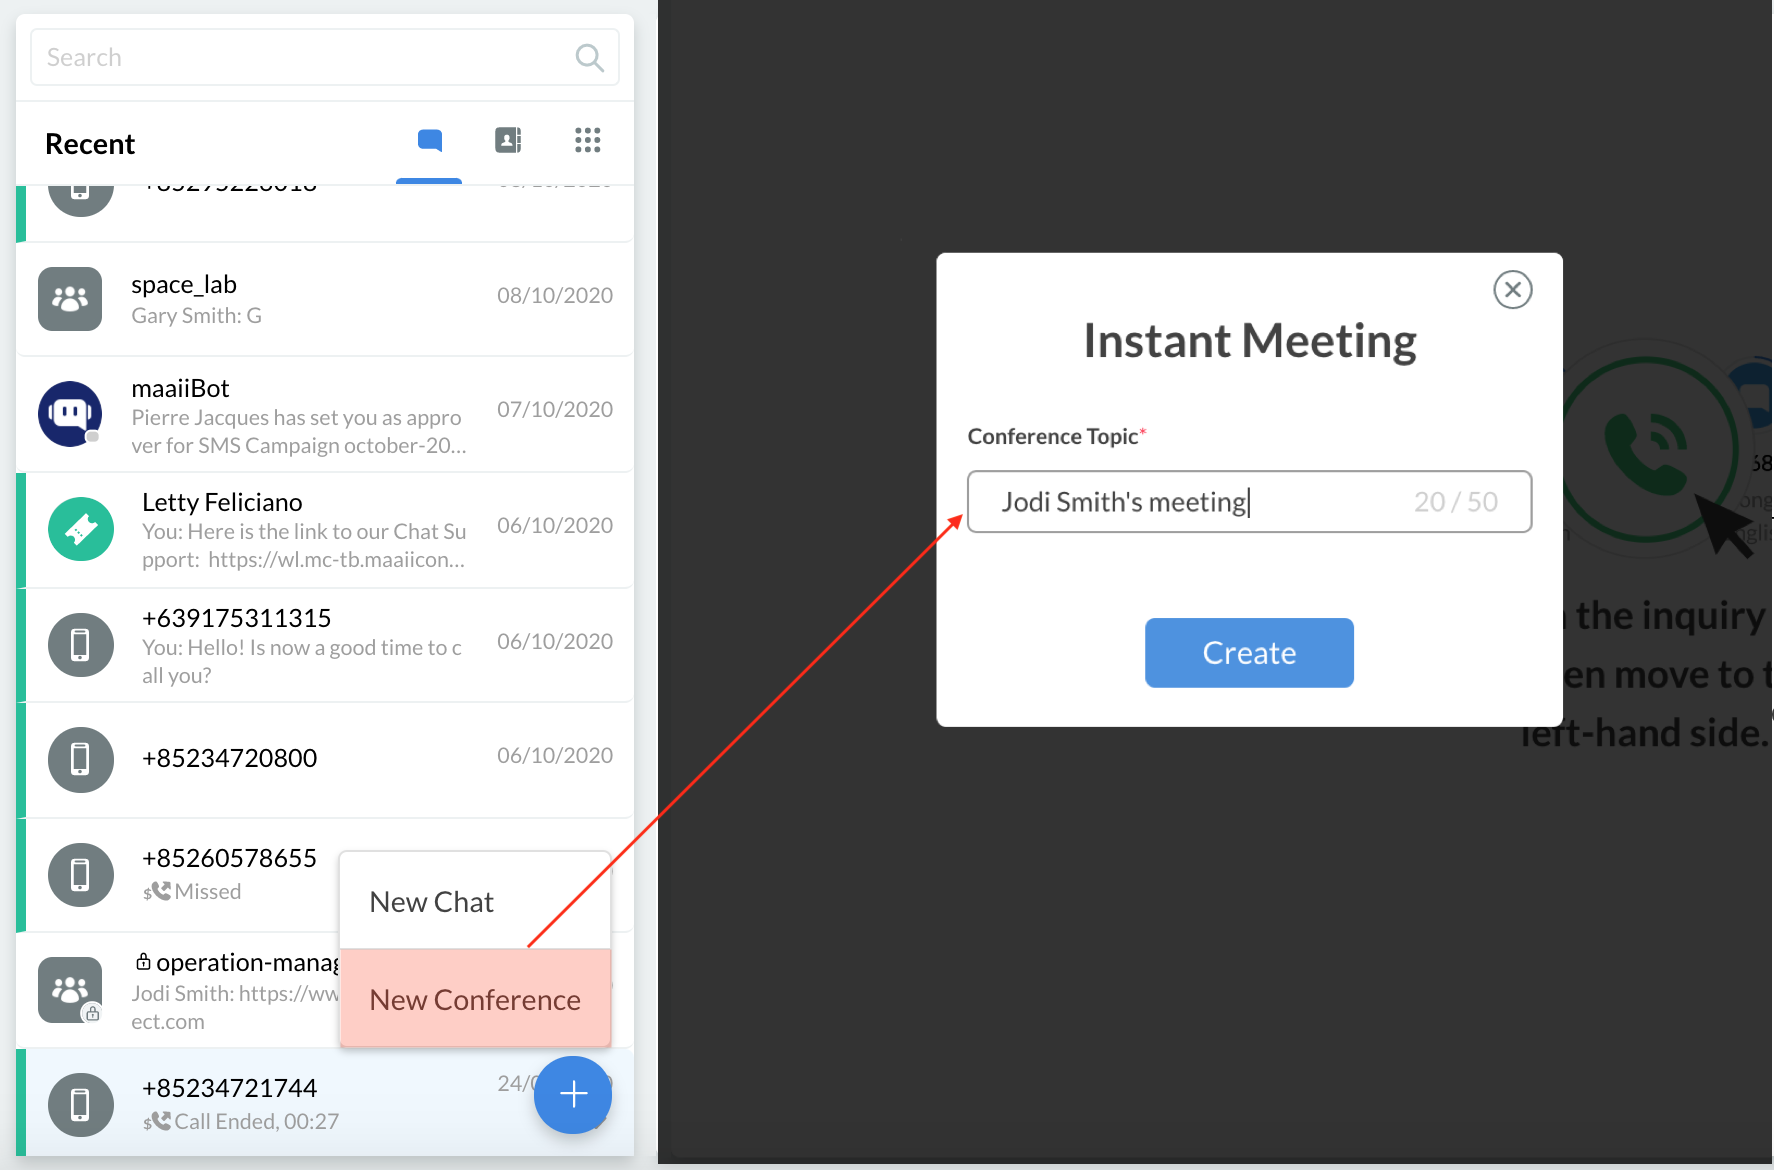Open the +639175311315 conversation
The height and width of the screenshot is (1170, 1774).
325,645
